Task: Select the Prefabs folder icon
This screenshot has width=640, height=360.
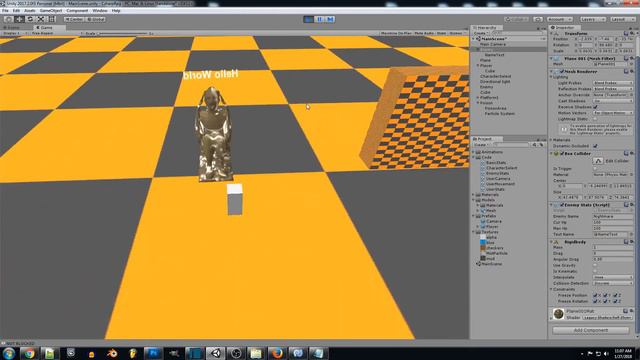Action: coord(478,216)
